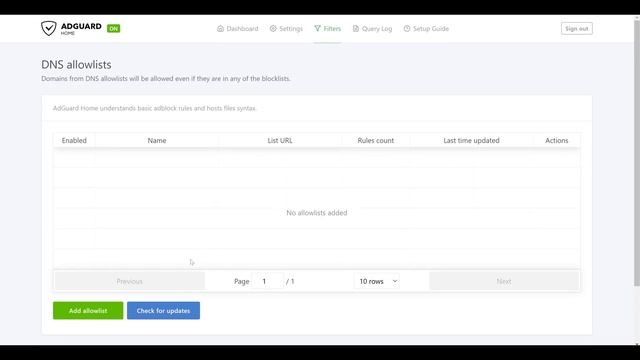Image resolution: width=640 pixels, height=360 pixels.
Task: Click the page number input field
Action: [x=267, y=281]
